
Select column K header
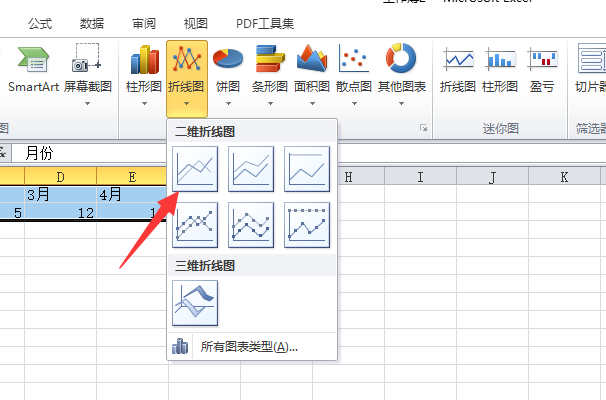pos(564,177)
